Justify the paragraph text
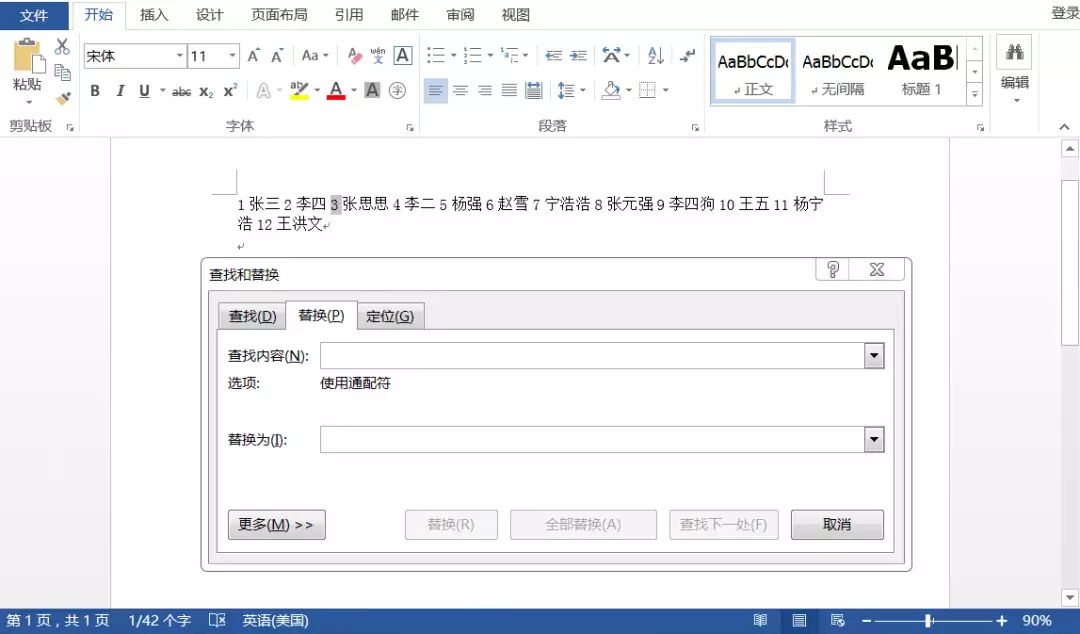Screen dimensions: 1080x634 pyautogui.click(x=509, y=90)
